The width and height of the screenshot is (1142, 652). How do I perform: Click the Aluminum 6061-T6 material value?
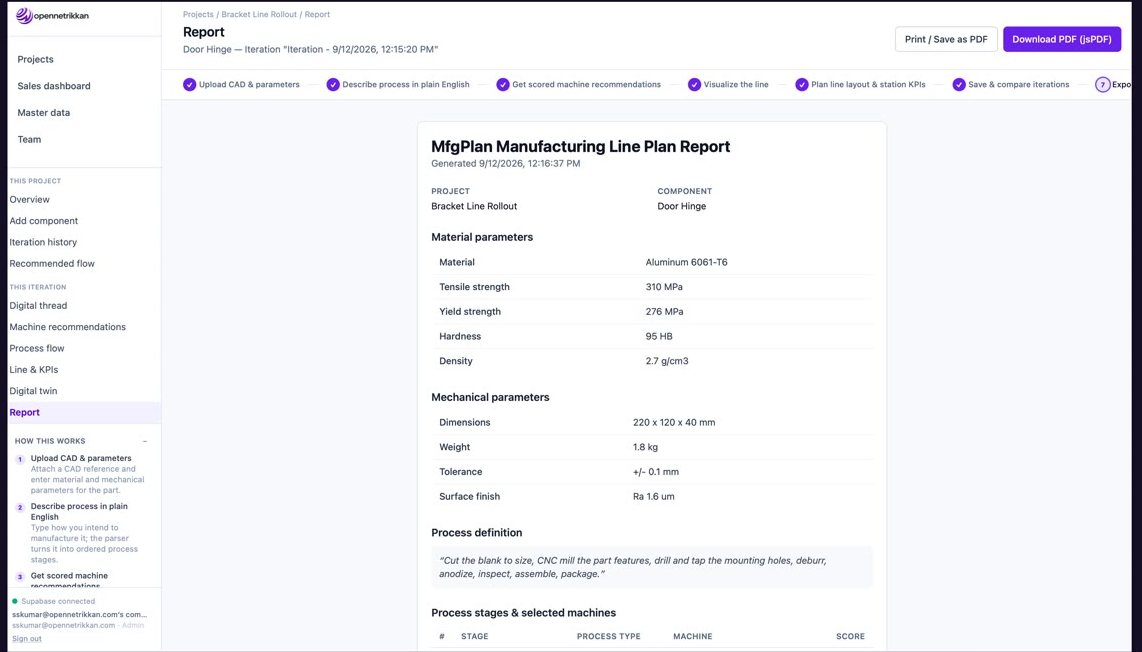coord(686,262)
